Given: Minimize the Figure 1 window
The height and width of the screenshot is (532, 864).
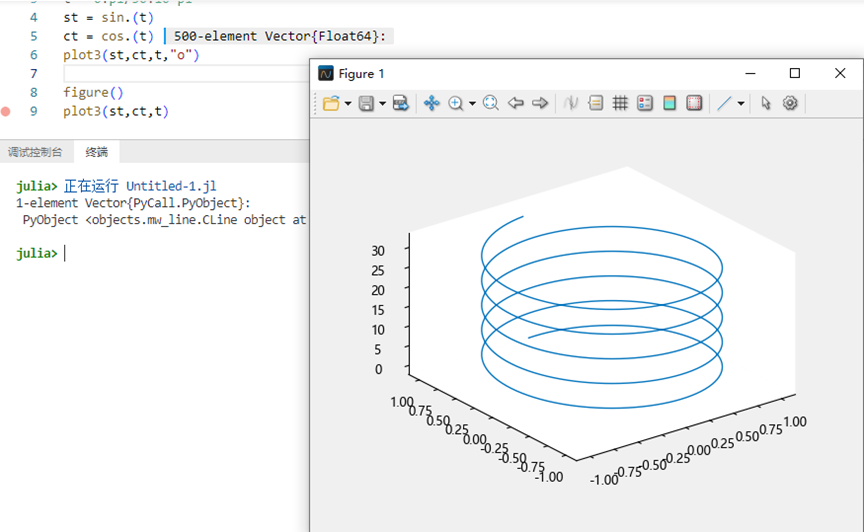Looking at the screenshot, I should (750, 73).
